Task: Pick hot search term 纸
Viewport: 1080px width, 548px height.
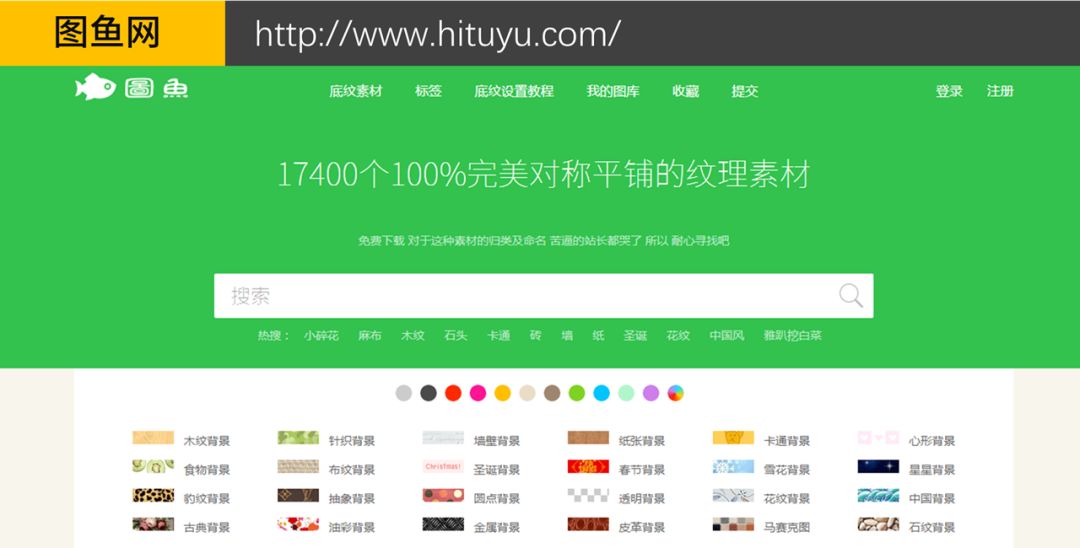Action: [x=599, y=336]
